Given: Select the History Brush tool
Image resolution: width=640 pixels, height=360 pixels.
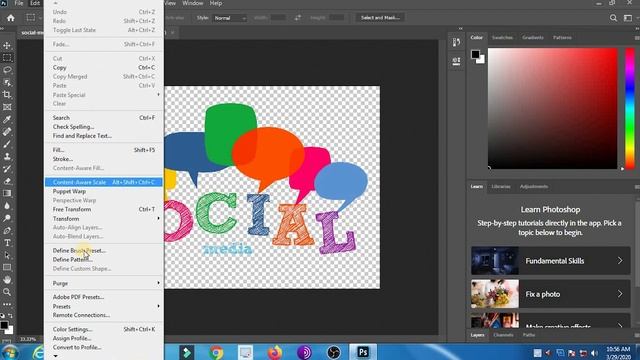Looking at the screenshot, I should 7,169.
